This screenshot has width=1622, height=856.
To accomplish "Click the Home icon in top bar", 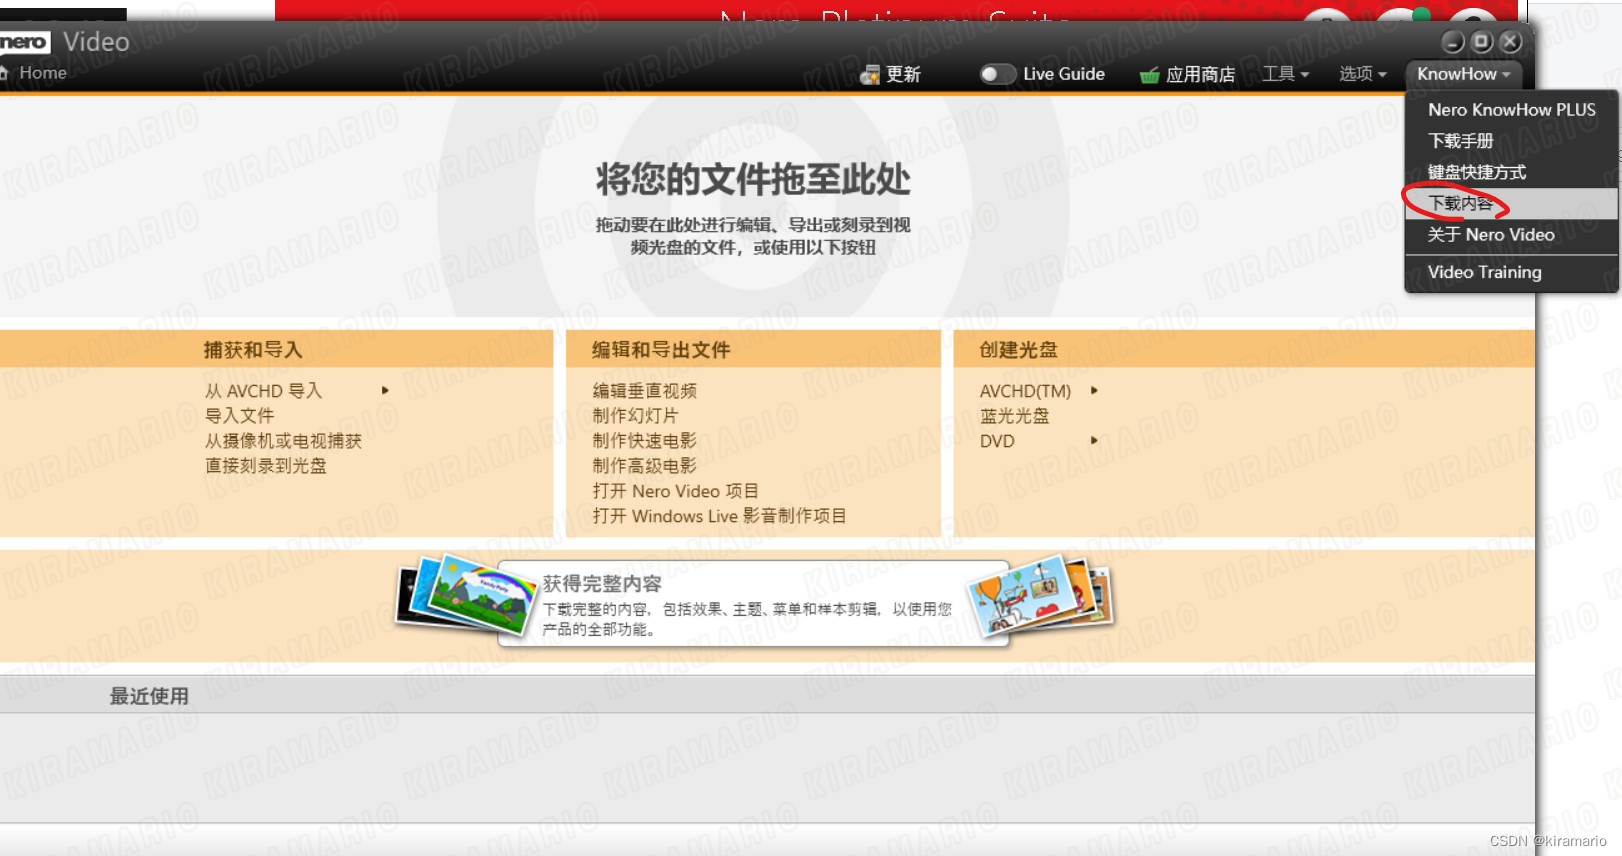I will tap(5, 73).
